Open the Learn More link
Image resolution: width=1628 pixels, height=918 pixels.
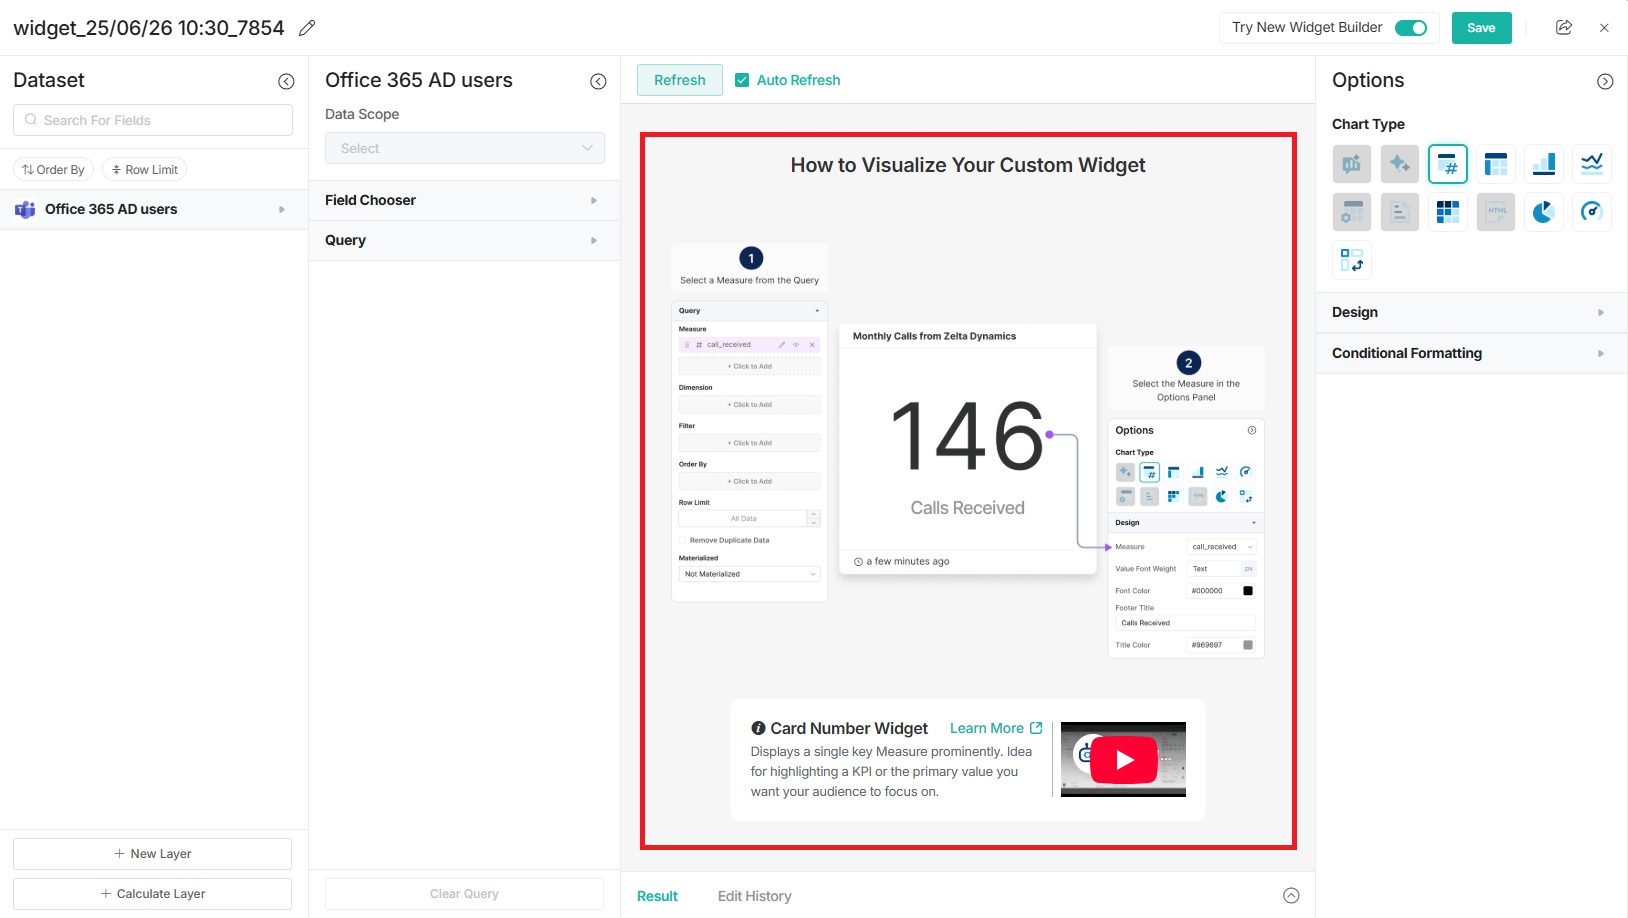[x=995, y=728]
